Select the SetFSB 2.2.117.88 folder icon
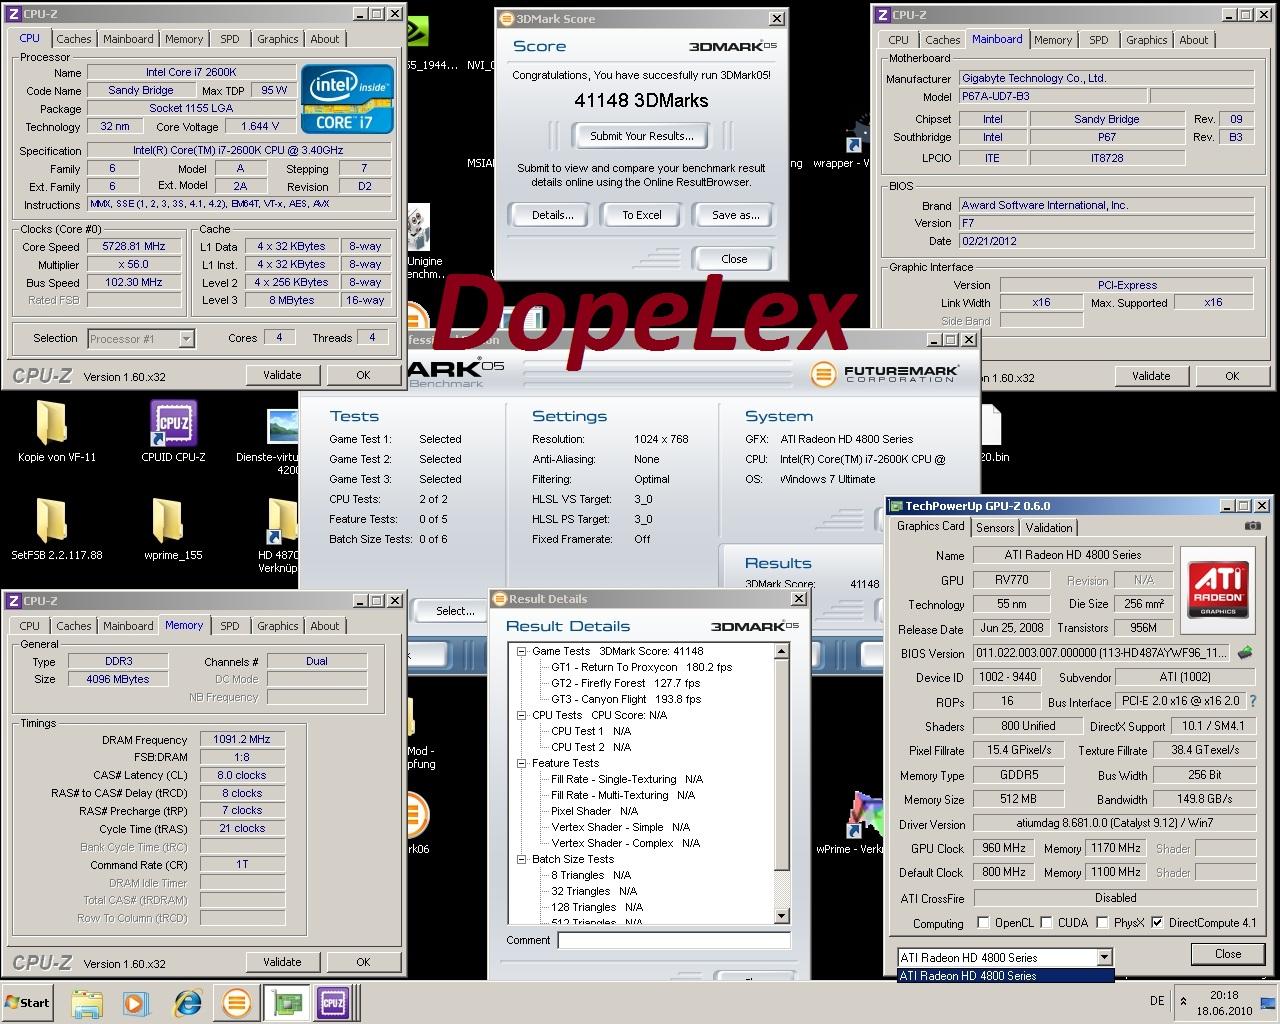Image resolution: width=1280 pixels, height=1024 pixels. pyautogui.click(x=51, y=521)
